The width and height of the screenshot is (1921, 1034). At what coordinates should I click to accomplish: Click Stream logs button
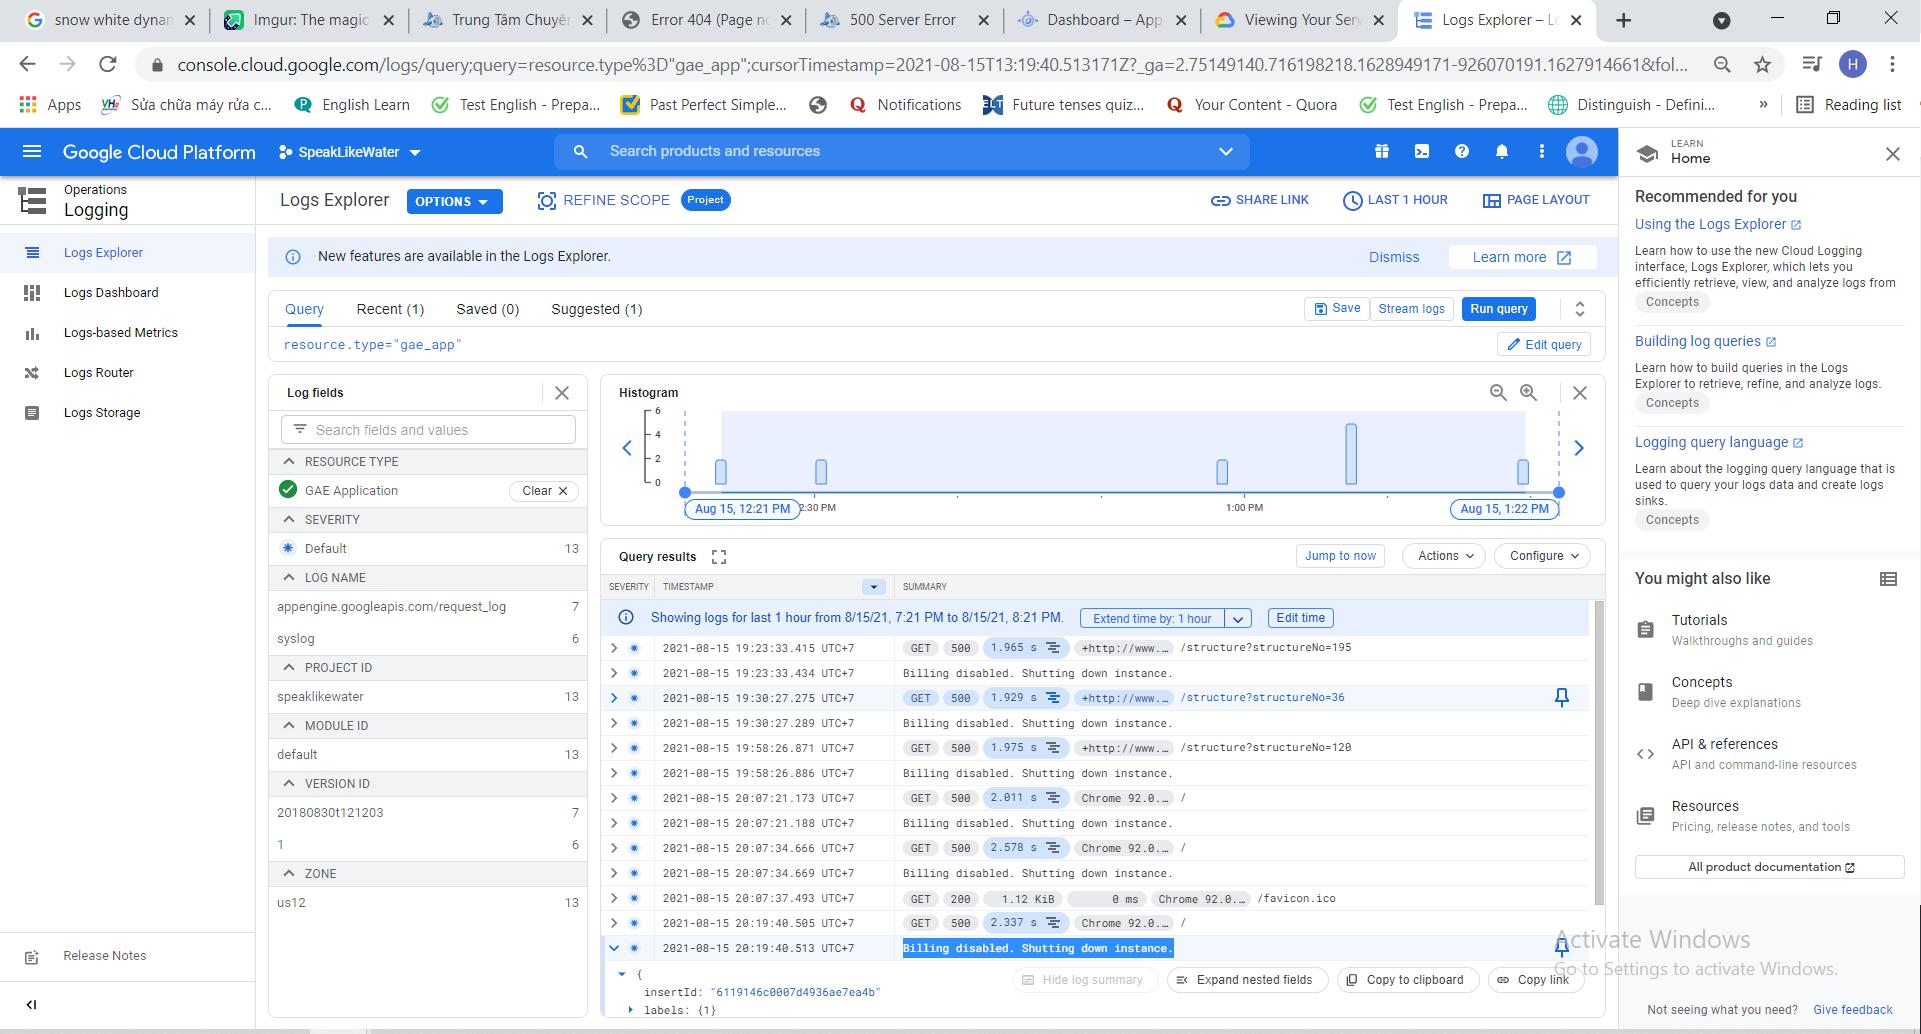(1411, 309)
